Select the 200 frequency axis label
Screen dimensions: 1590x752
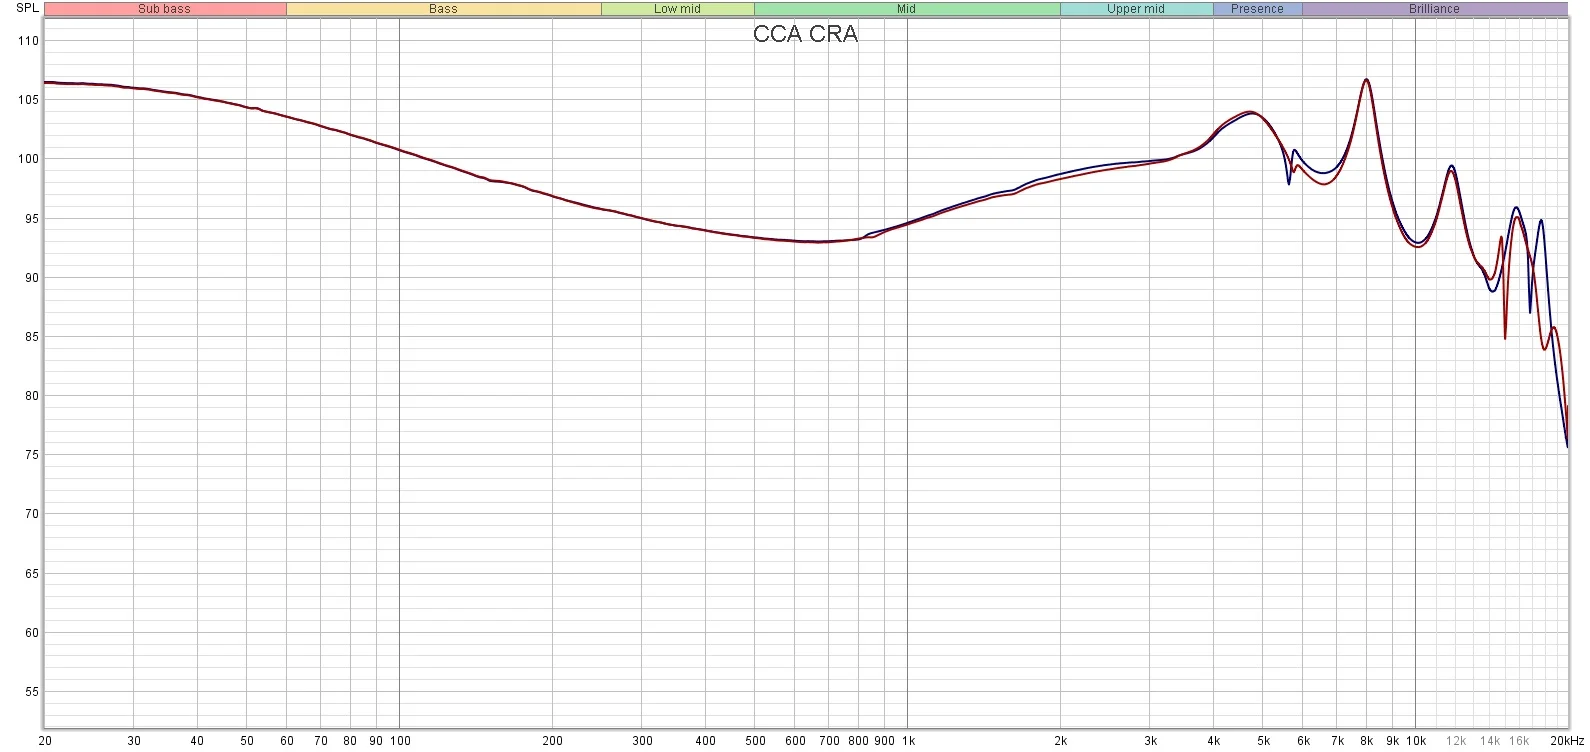tap(552, 741)
